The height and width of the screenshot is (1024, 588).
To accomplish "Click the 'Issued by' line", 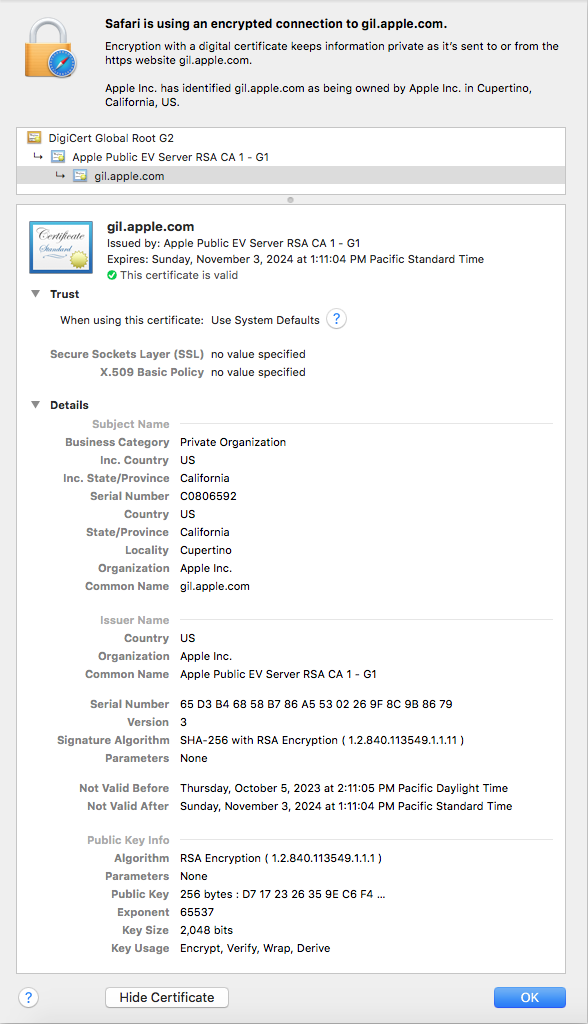I will [x=234, y=243].
